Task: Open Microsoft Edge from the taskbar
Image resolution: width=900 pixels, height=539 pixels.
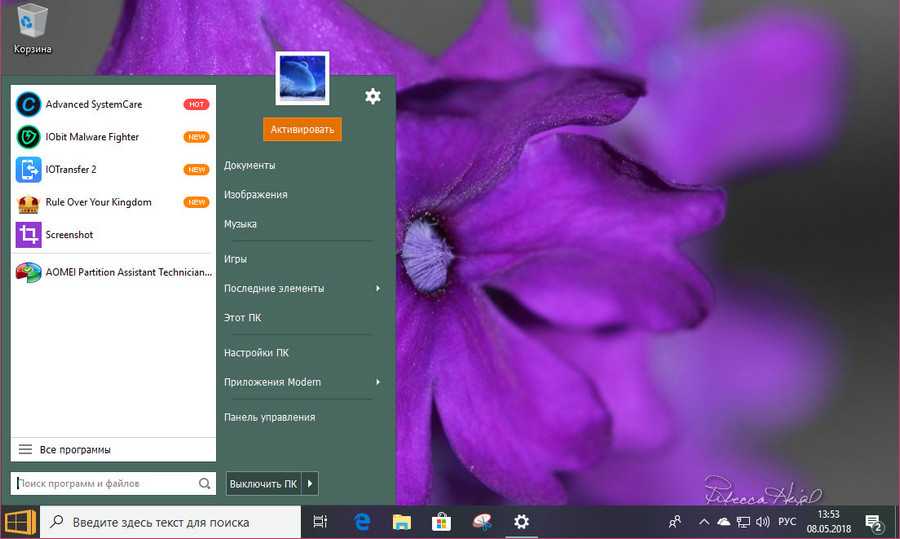Action: (363, 522)
